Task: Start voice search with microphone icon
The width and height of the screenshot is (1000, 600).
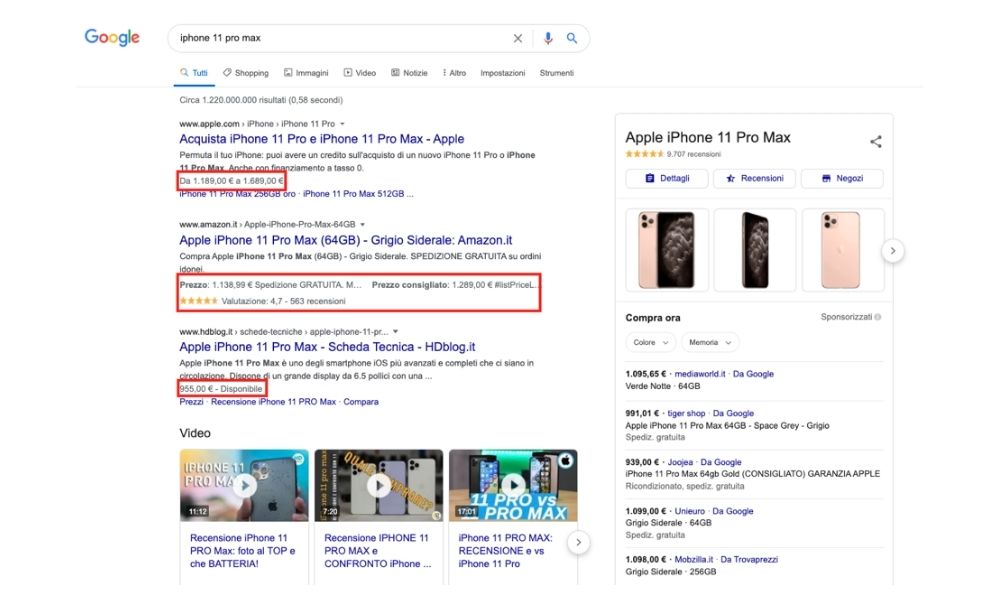Action: [x=547, y=38]
